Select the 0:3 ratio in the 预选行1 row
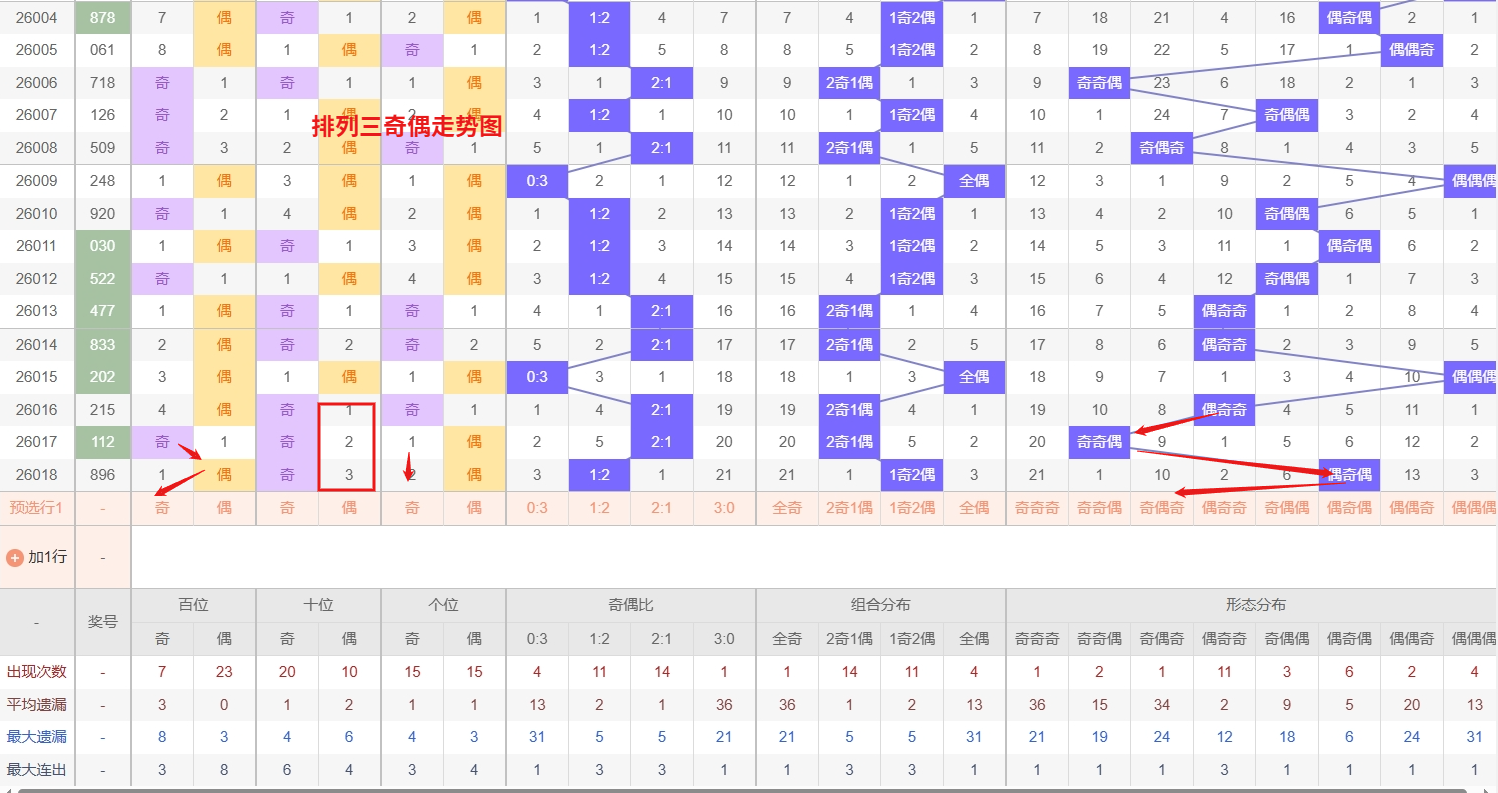Screen dimensions: 1498x793 pos(537,508)
